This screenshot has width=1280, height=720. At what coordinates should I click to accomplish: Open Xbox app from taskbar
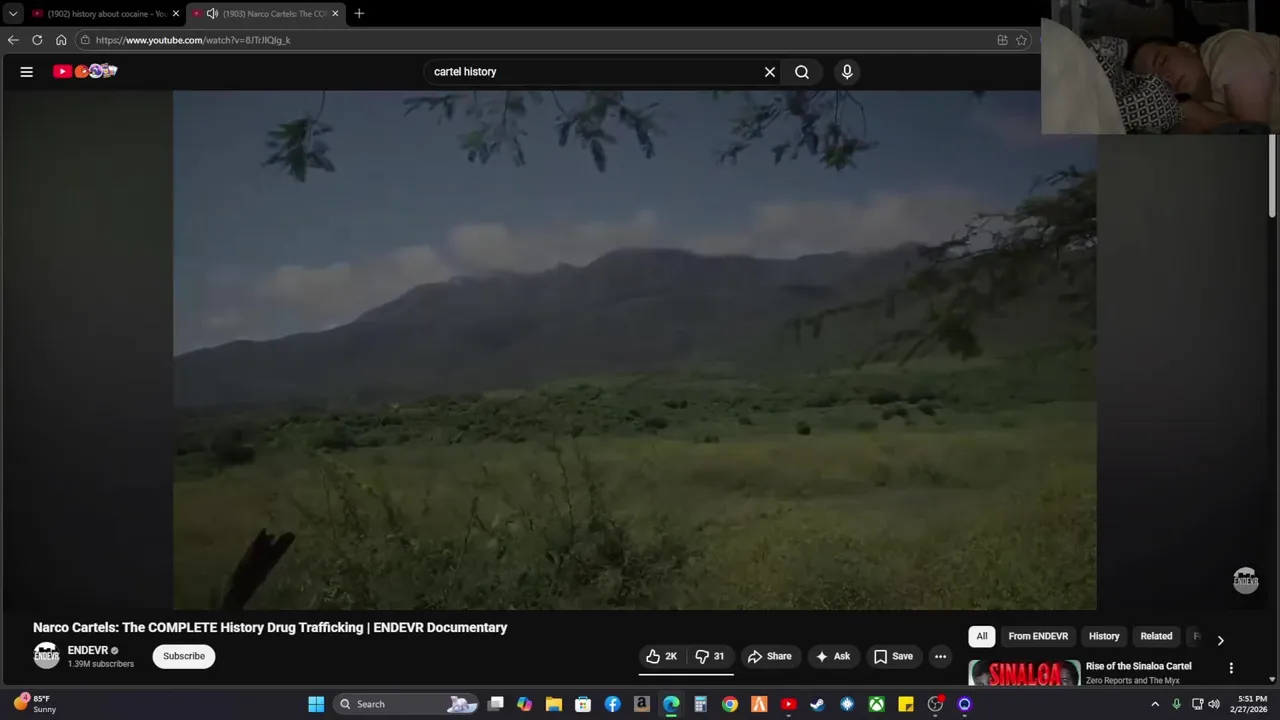click(877, 704)
